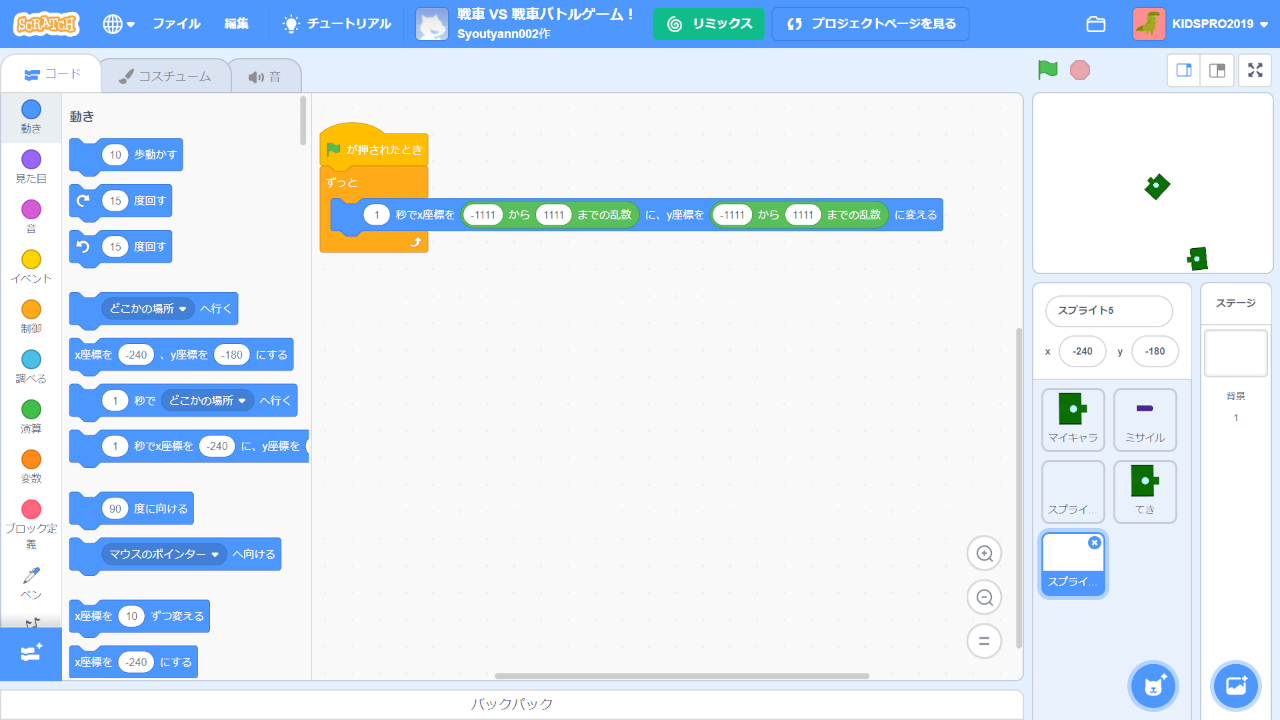The width and height of the screenshot is (1280, 720).
Task: Reset workspace zoom with equals icon
Action: click(x=984, y=641)
